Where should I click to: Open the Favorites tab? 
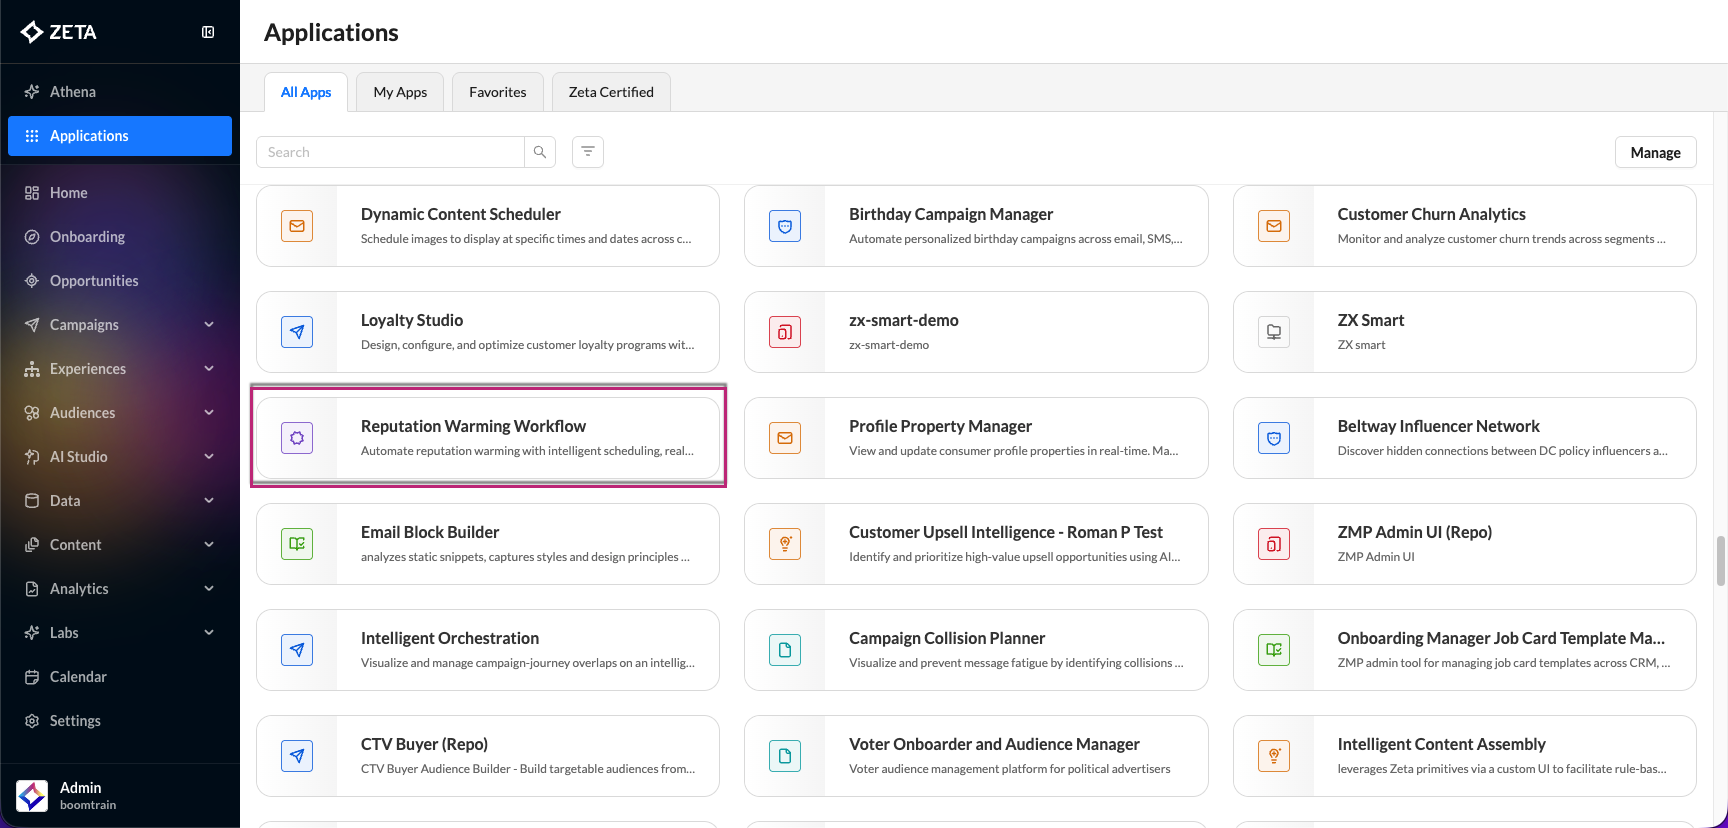click(x=498, y=92)
